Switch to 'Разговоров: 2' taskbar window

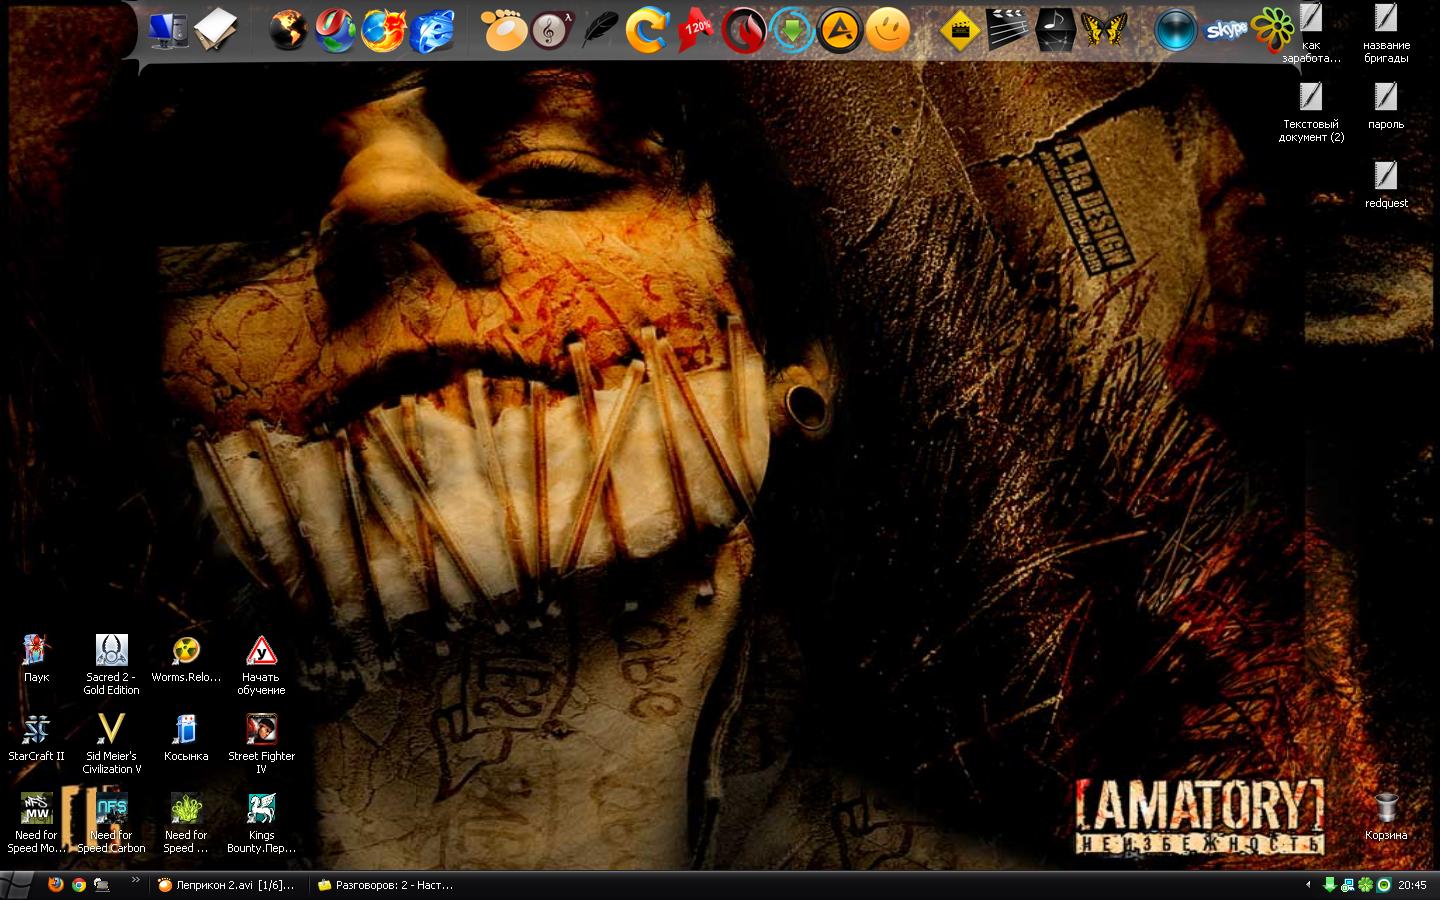[x=388, y=885]
